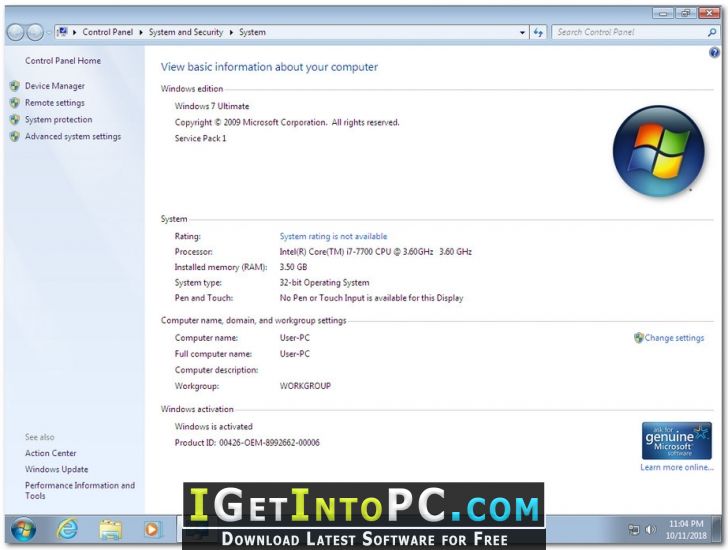Viewport: 728px width, 550px height.
Task: Click the Back navigation arrow button
Action: pyautogui.click(x=15, y=32)
